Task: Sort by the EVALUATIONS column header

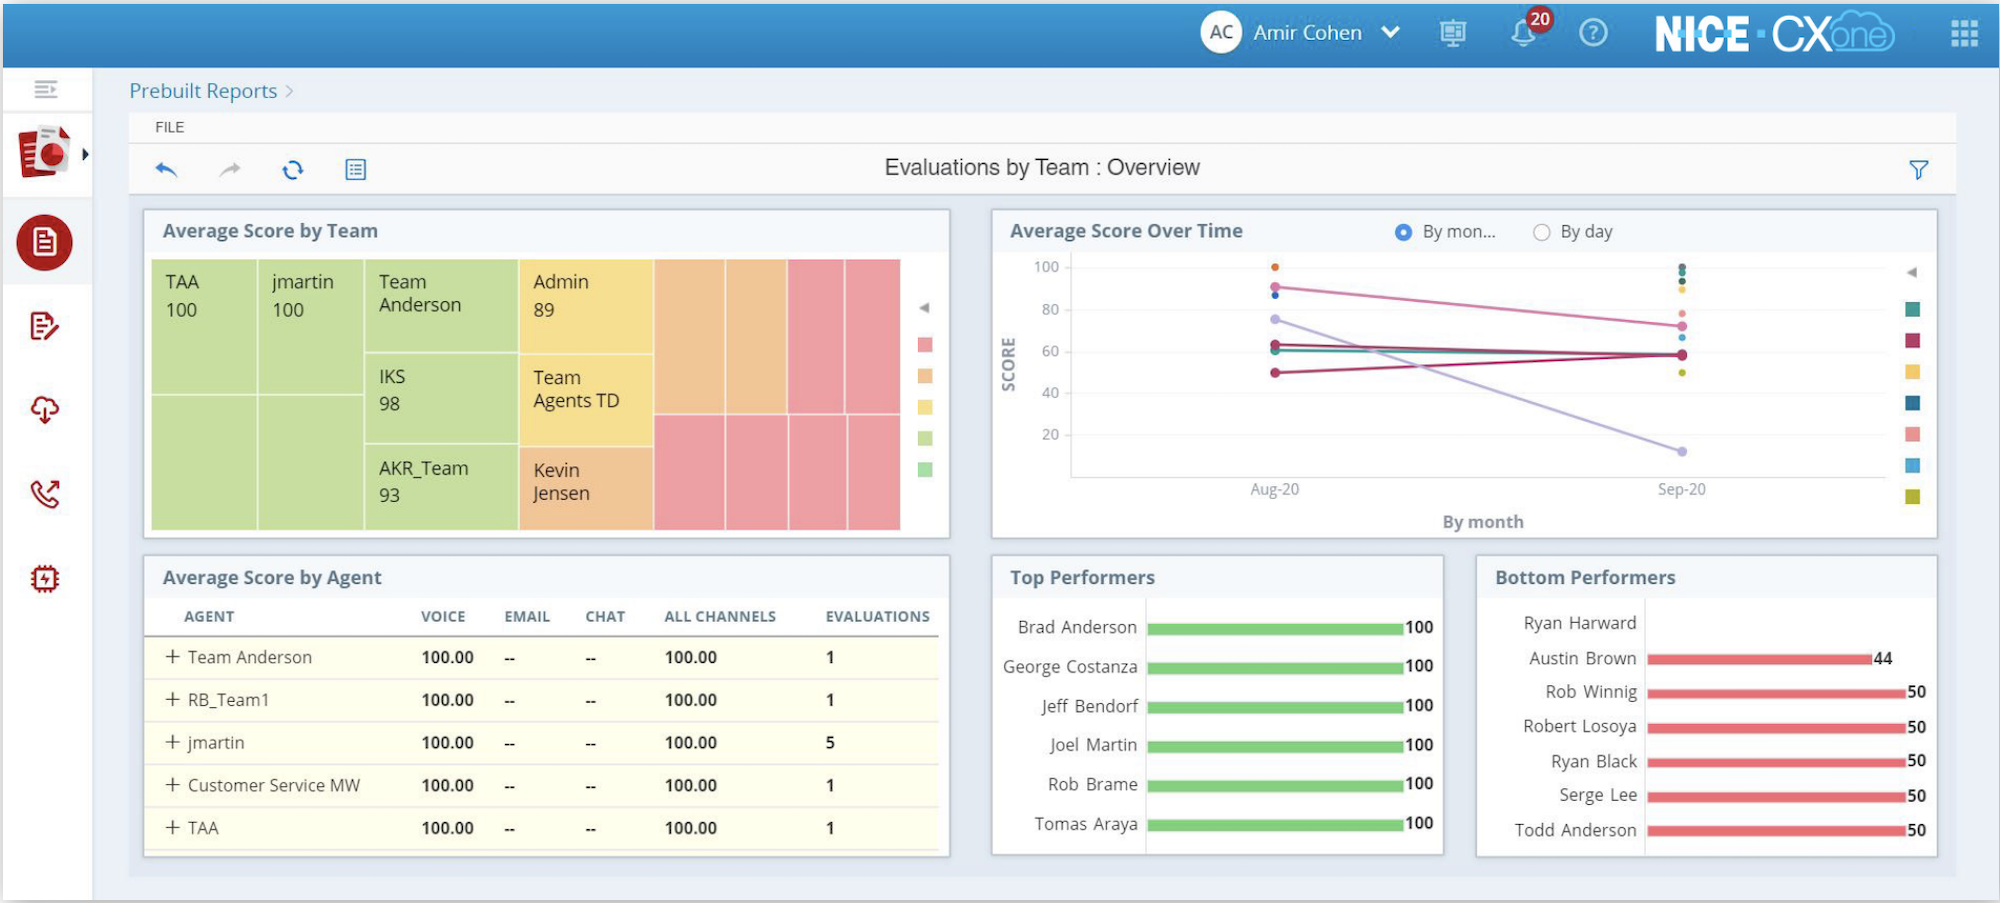Action: point(877,617)
